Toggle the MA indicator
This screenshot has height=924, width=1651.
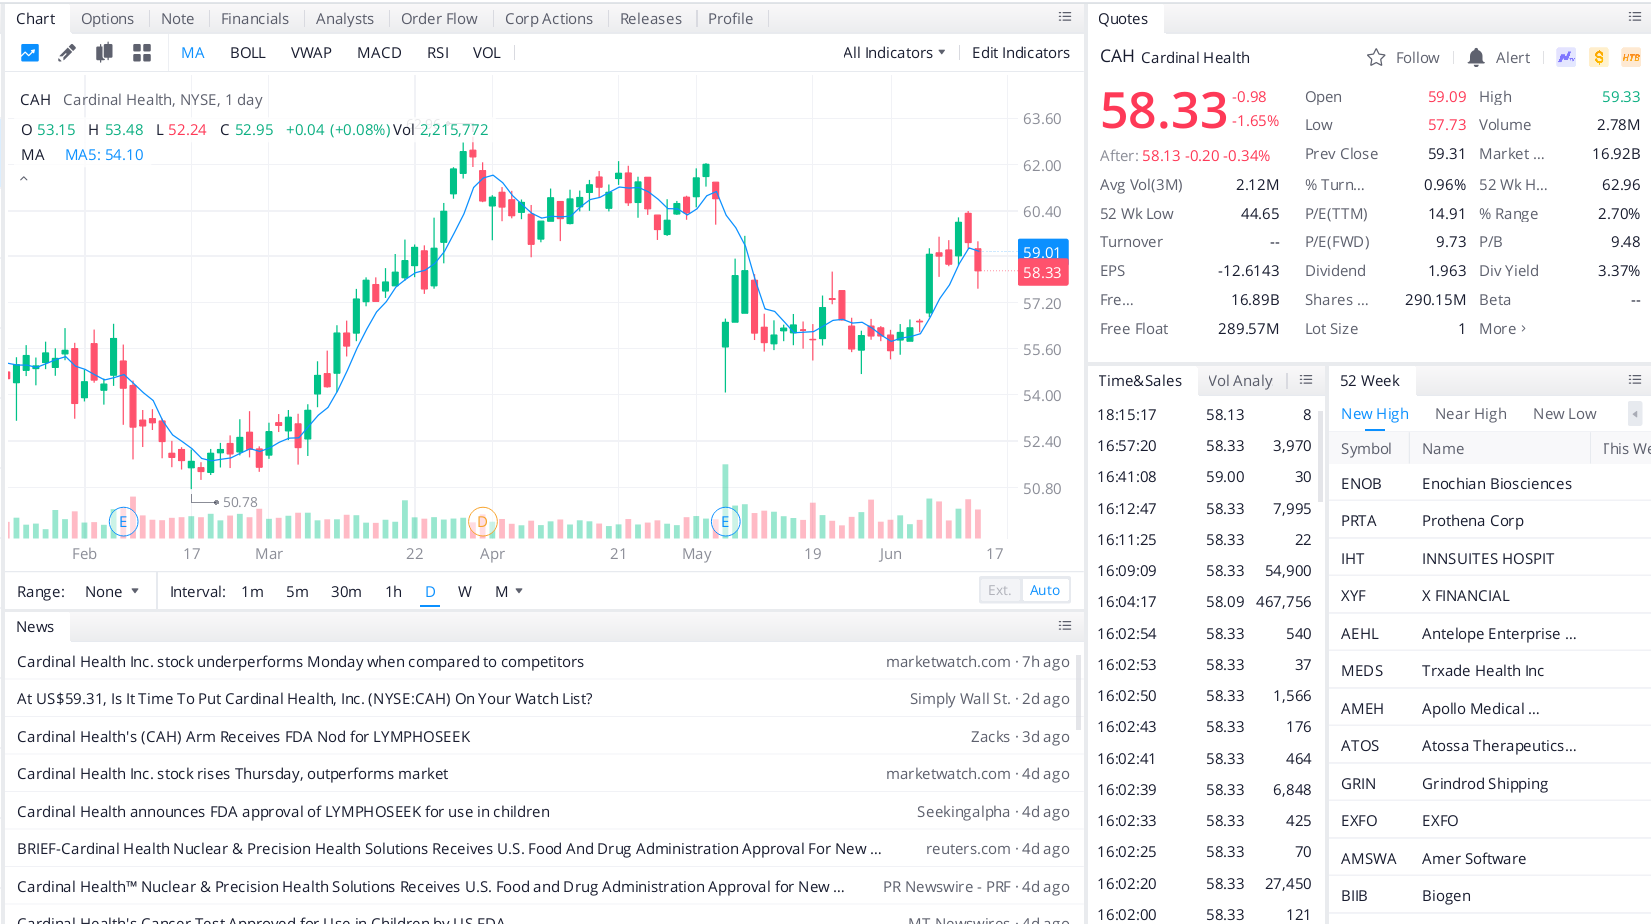(193, 53)
